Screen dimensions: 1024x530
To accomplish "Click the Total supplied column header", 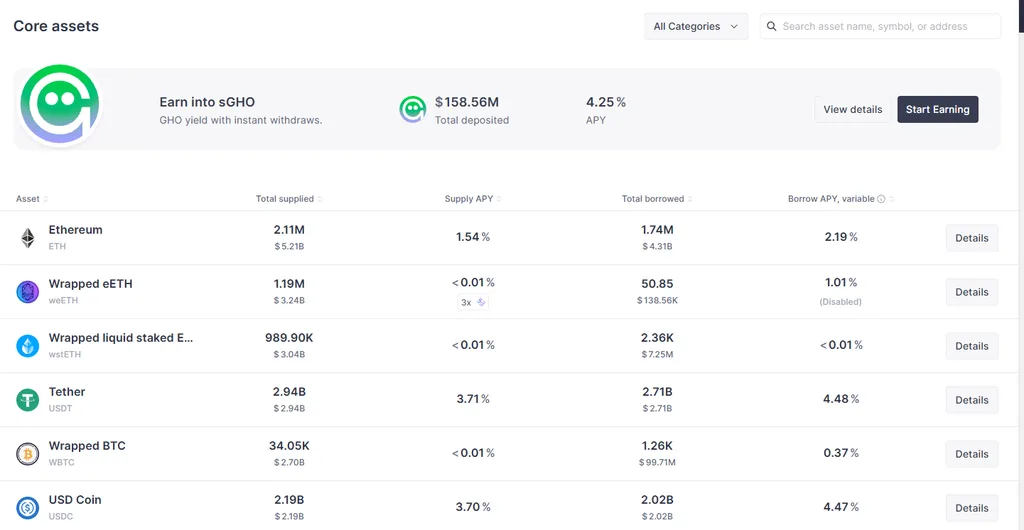I will point(284,199).
